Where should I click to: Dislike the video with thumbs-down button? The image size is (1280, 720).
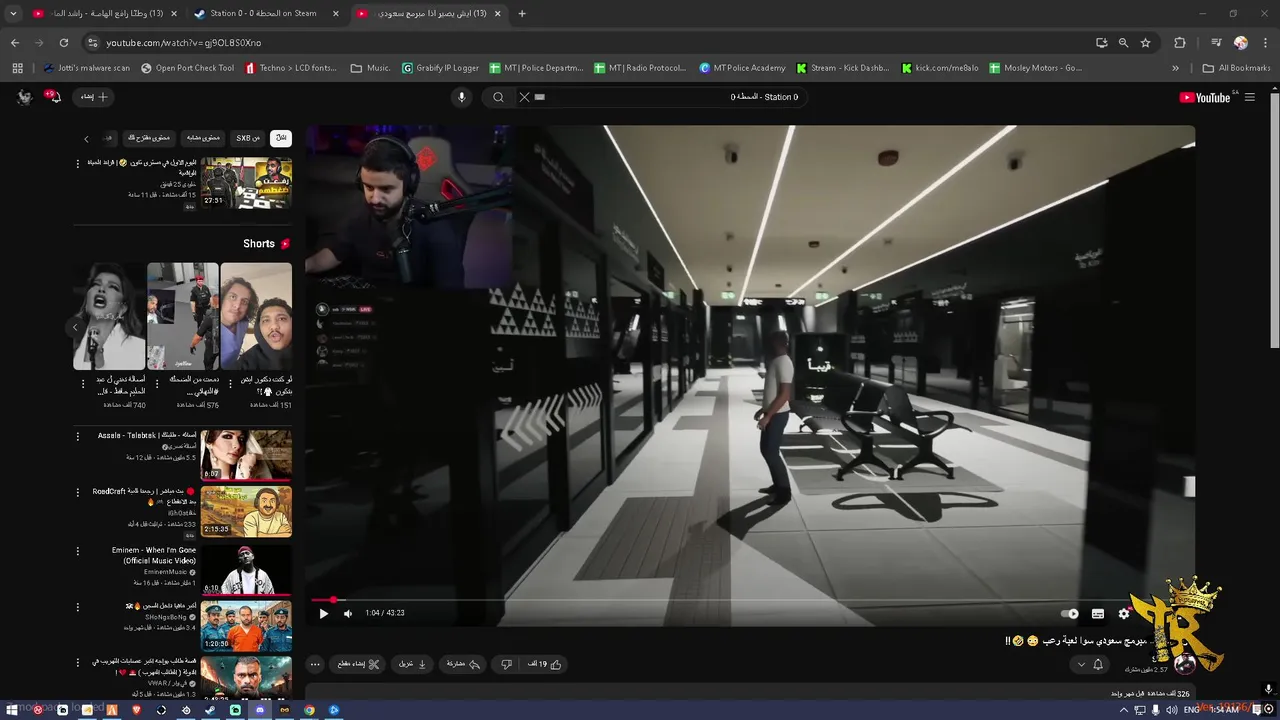click(x=506, y=664)
